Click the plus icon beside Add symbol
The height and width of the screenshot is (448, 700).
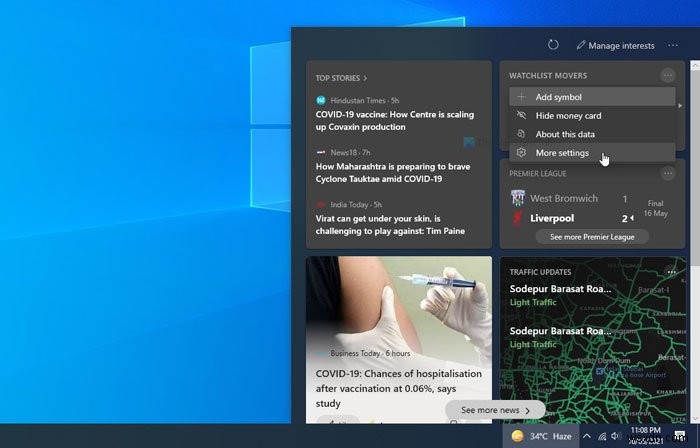coord(521,97)
